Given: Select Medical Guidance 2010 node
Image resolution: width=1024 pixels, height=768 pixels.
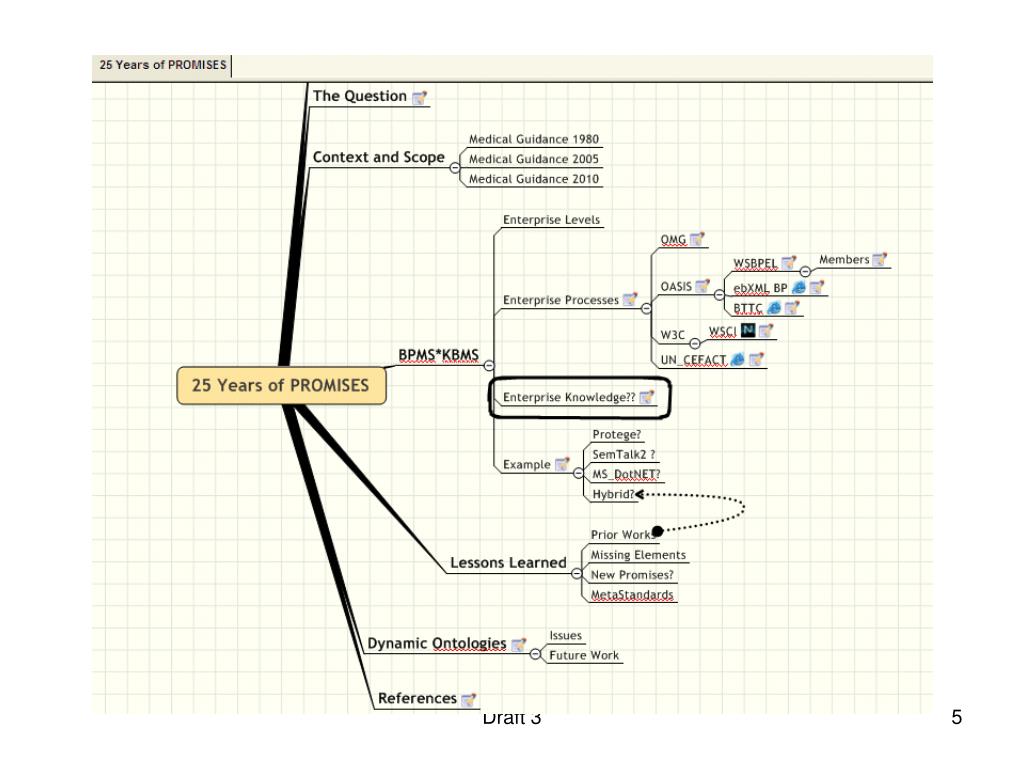Looking at the screenshot, I should pos(534,179).
